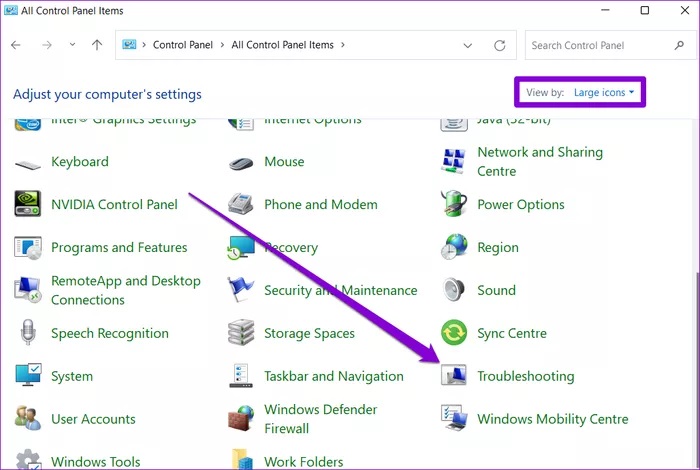Open the Windows Defender Firewall icon
This screenshot has height=470, width=700.
(x=241, y=419)
